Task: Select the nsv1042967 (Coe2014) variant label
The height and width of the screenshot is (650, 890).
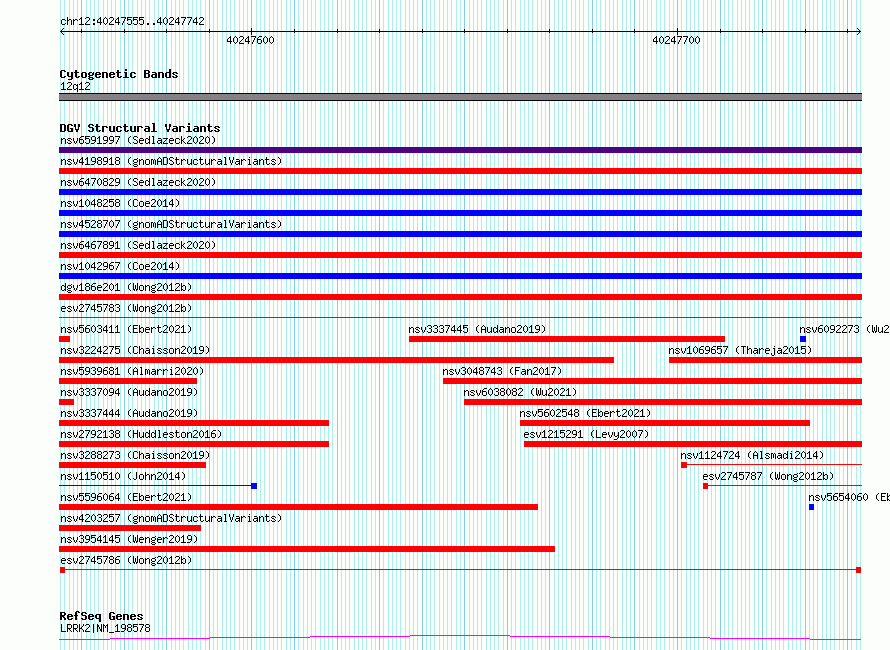Action: tap(120, 266)
